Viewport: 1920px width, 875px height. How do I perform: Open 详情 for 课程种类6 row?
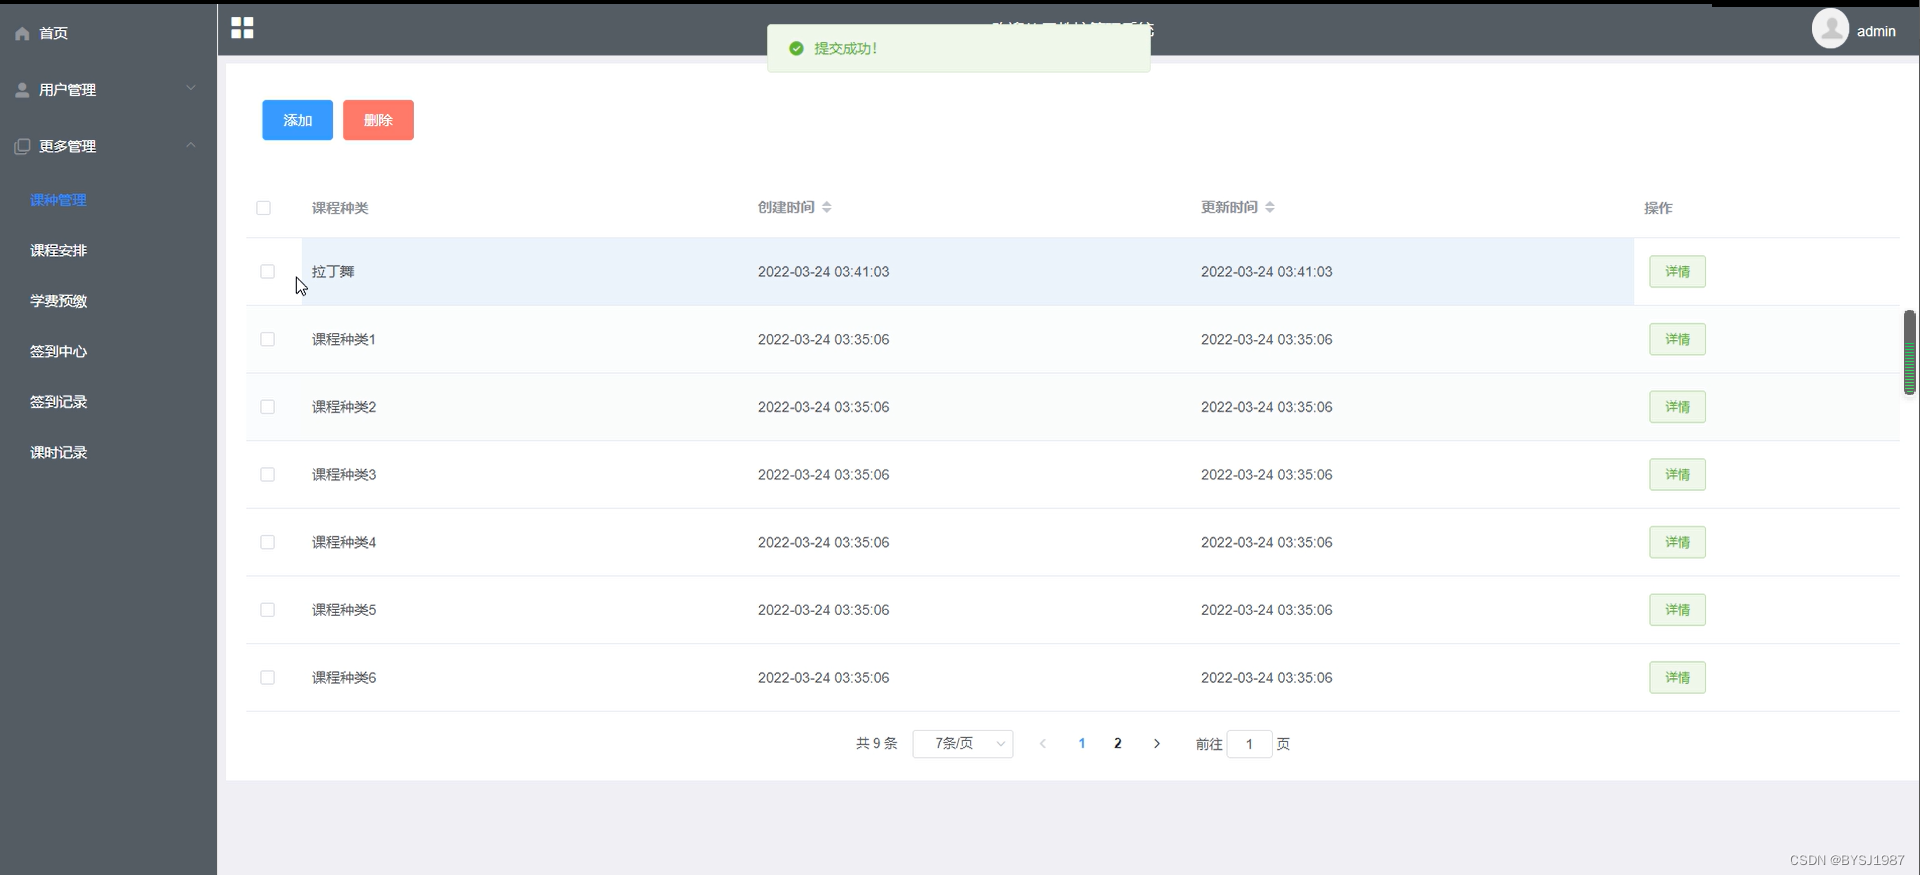coord(1677,678)
